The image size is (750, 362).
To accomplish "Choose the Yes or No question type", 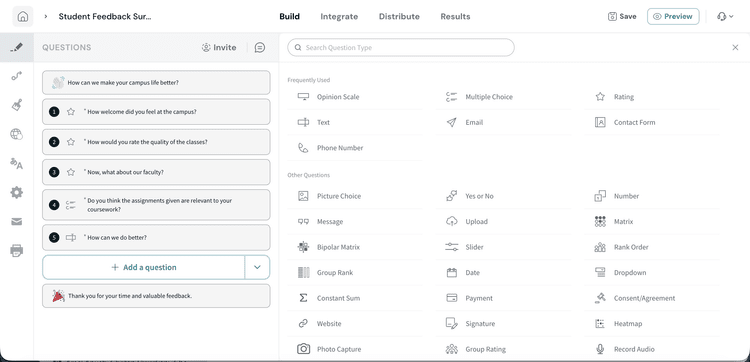I will tap(504, 196).
